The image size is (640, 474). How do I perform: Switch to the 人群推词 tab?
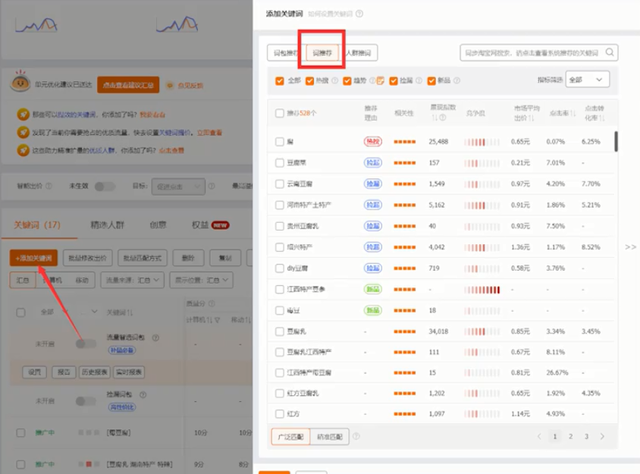[x=359, y=53]
